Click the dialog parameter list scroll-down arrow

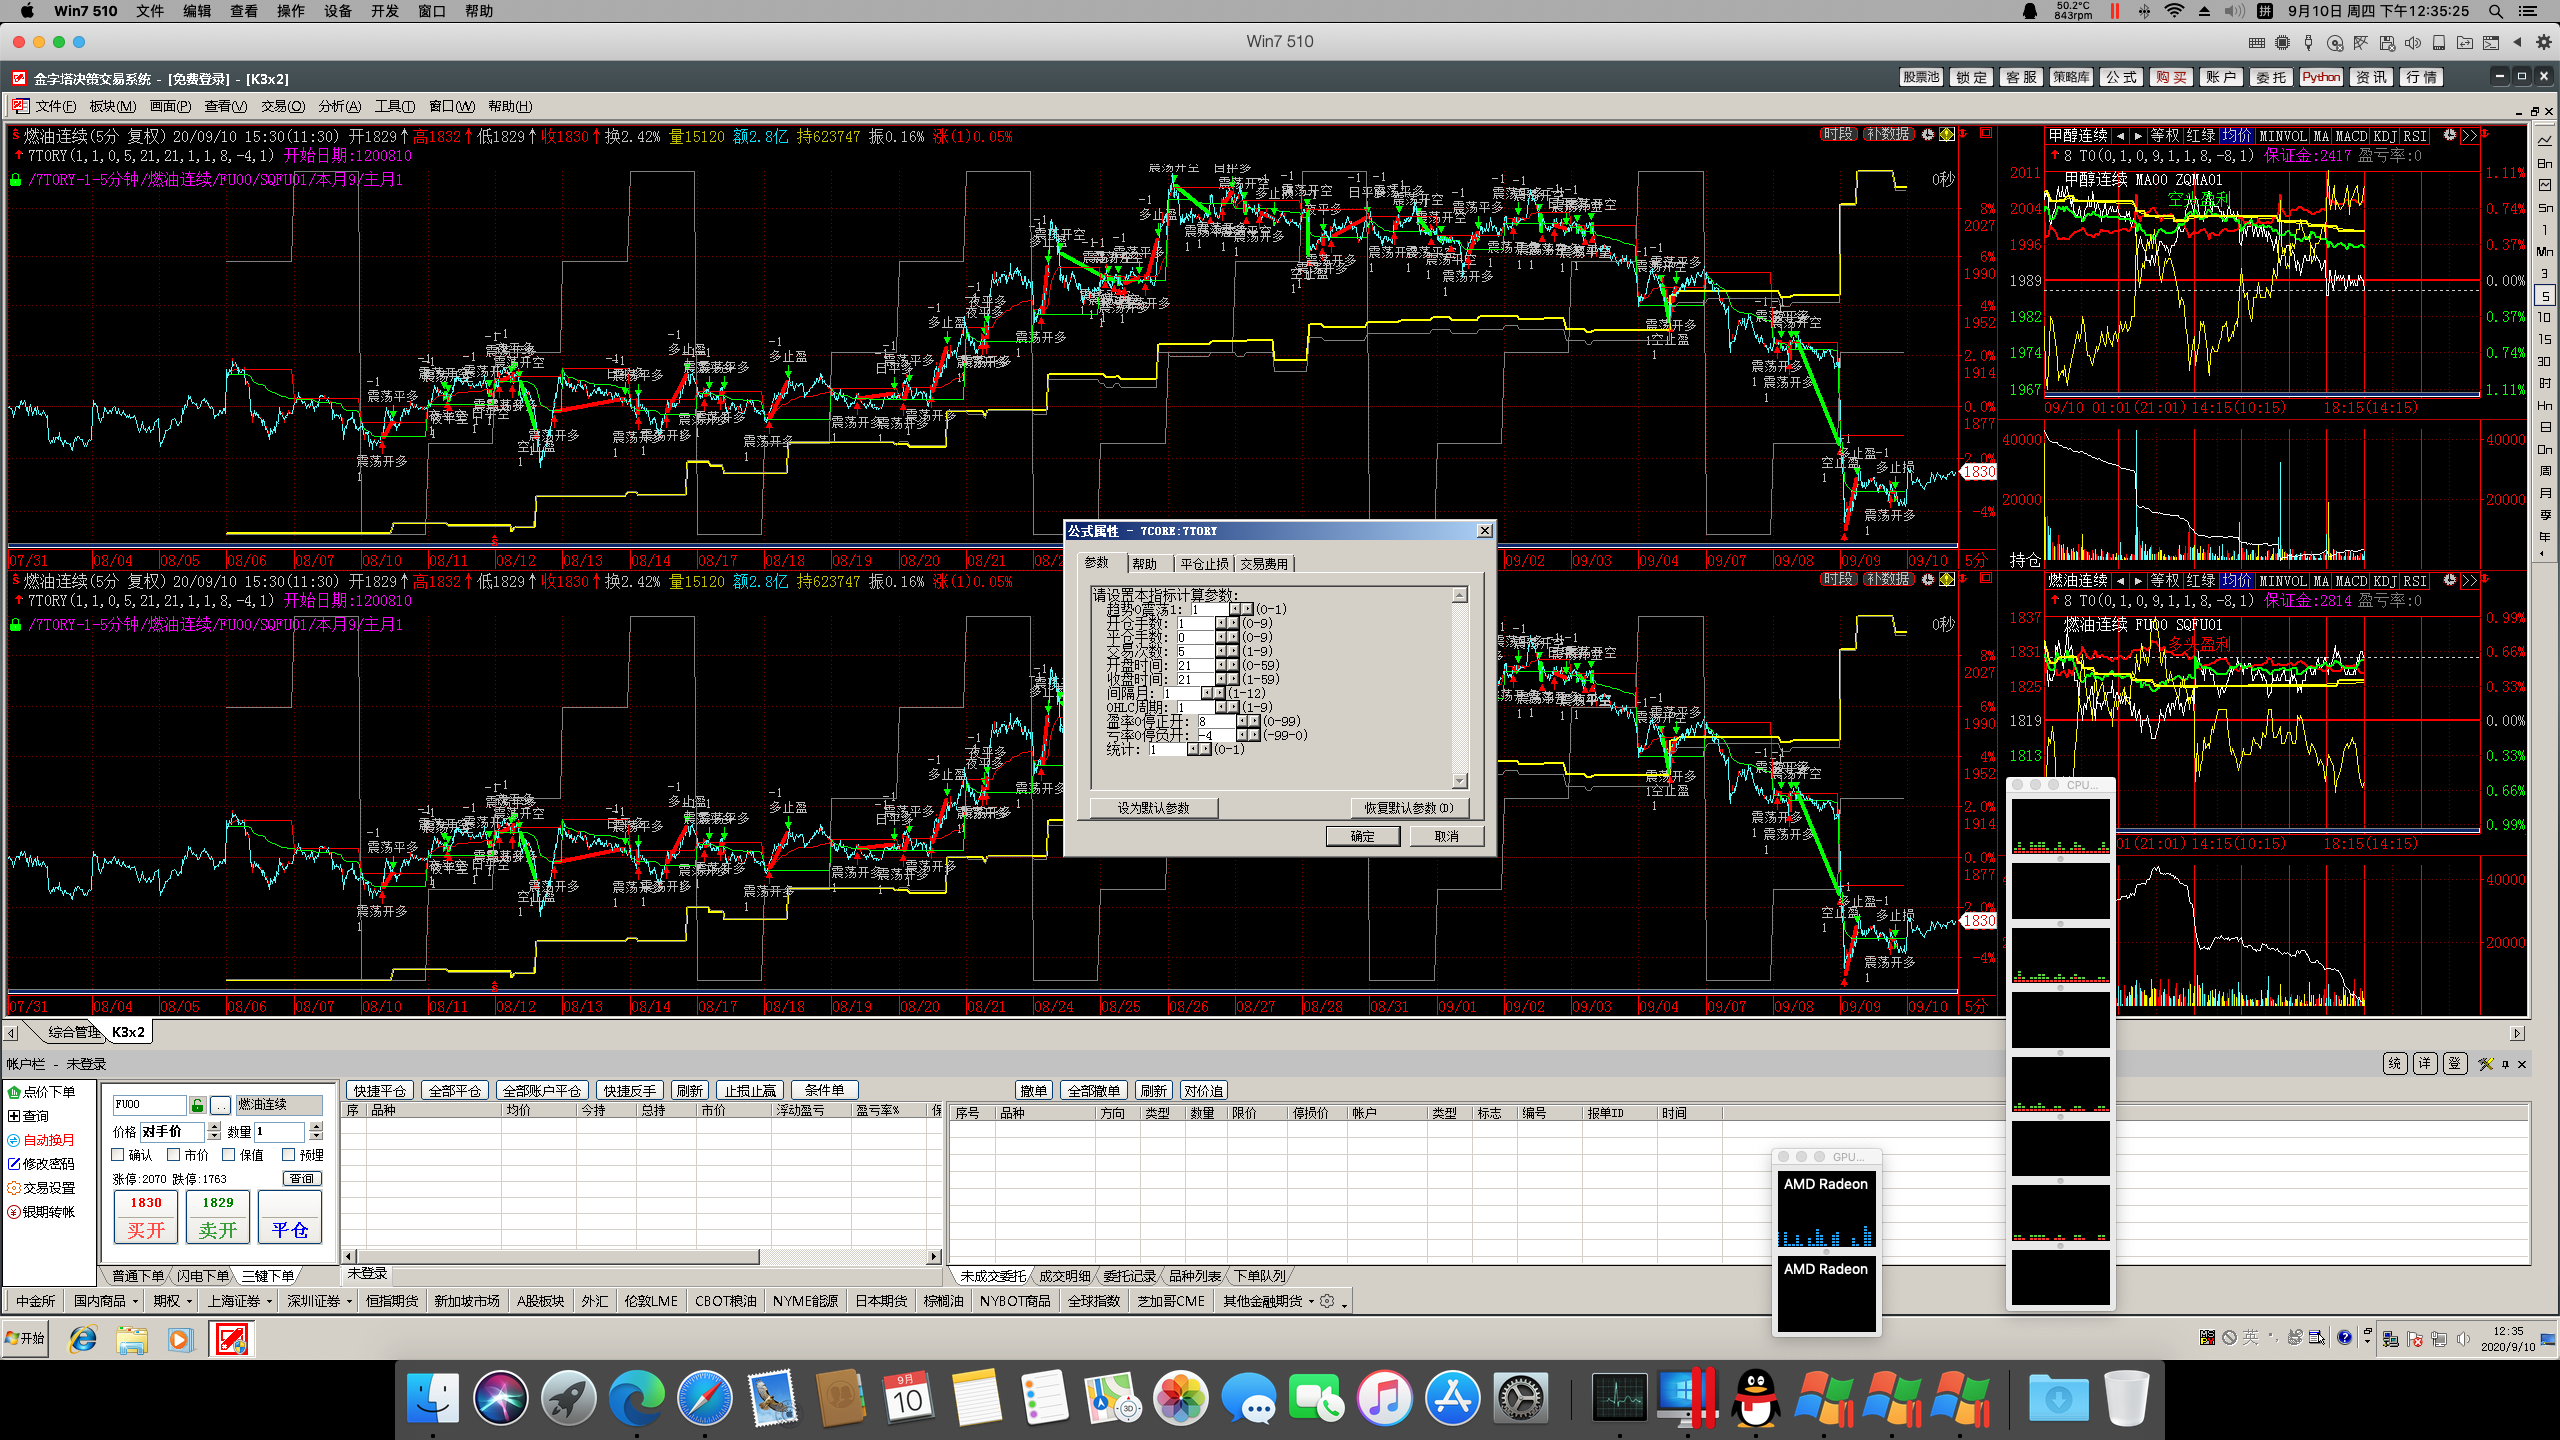1460,781
